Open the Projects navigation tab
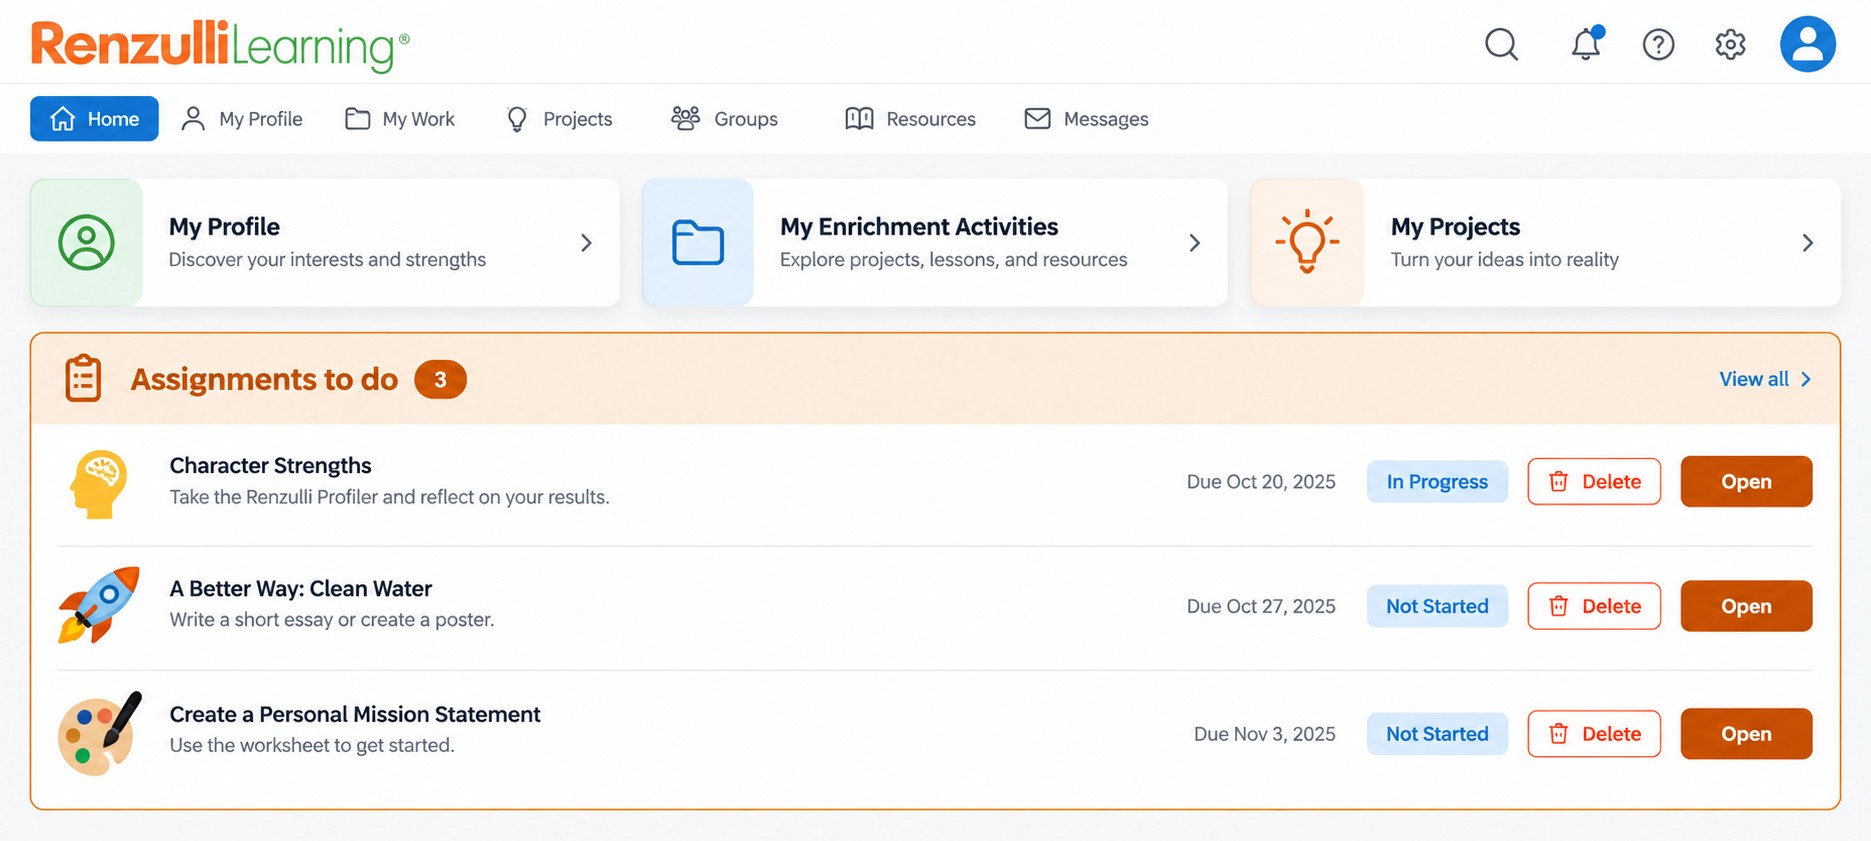The image size is (1871, 841). click(559, 118)
